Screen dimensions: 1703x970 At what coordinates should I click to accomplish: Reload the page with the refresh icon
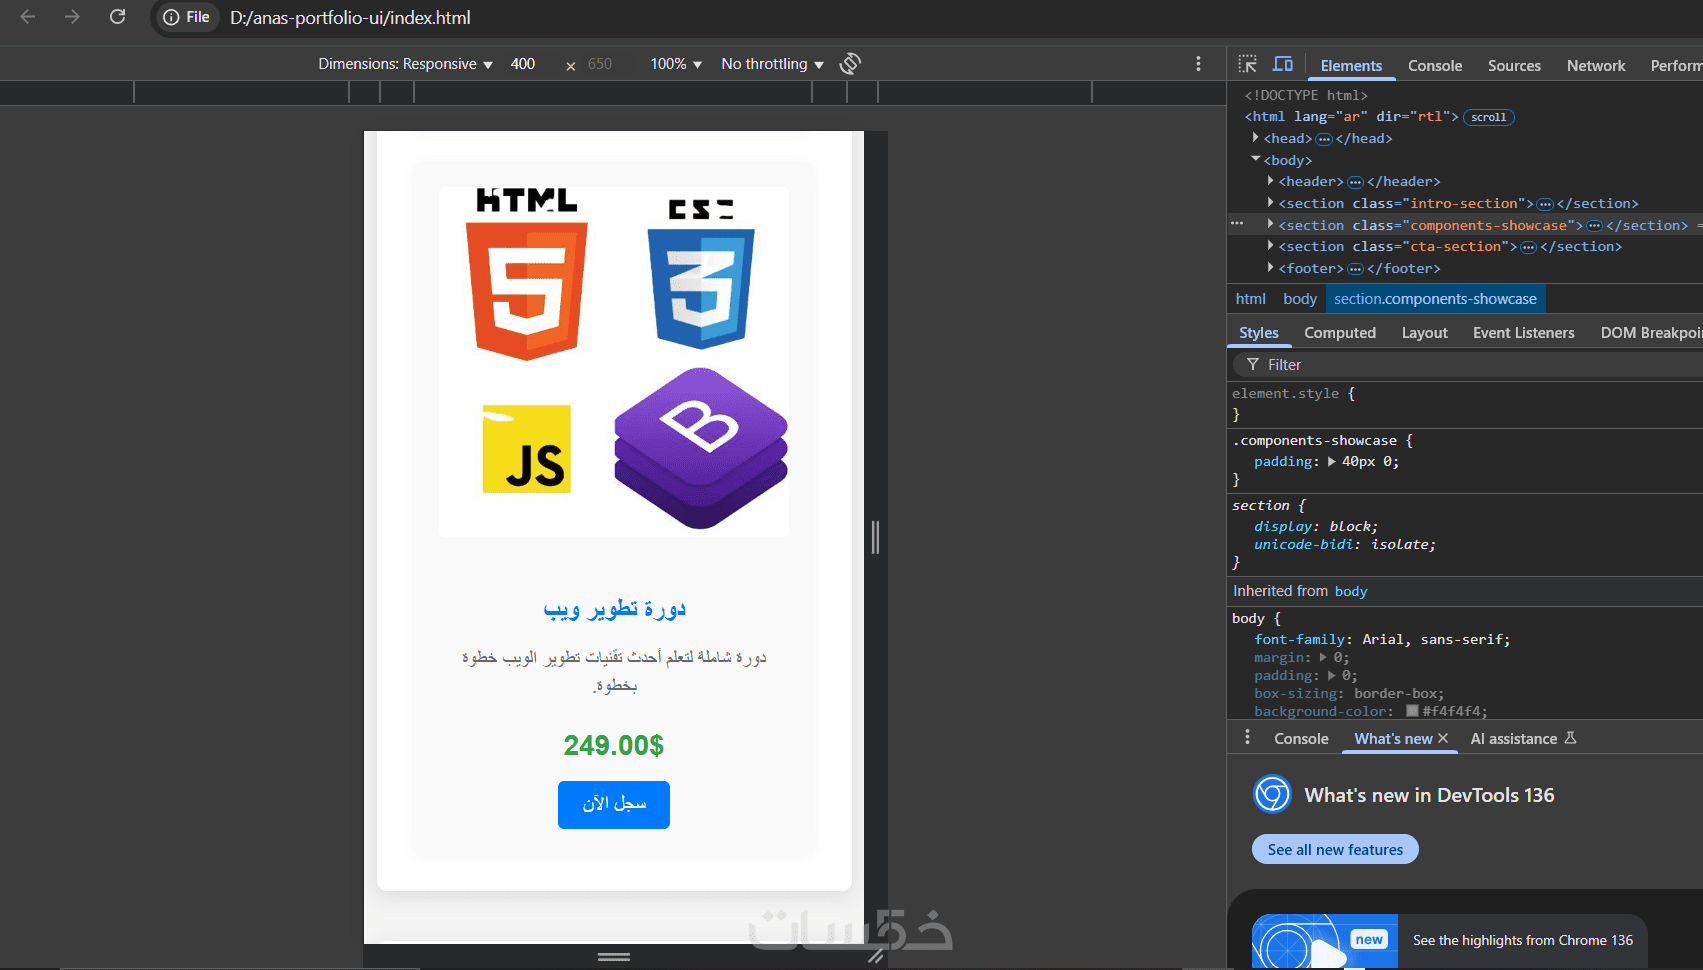(x=117, y=17)
